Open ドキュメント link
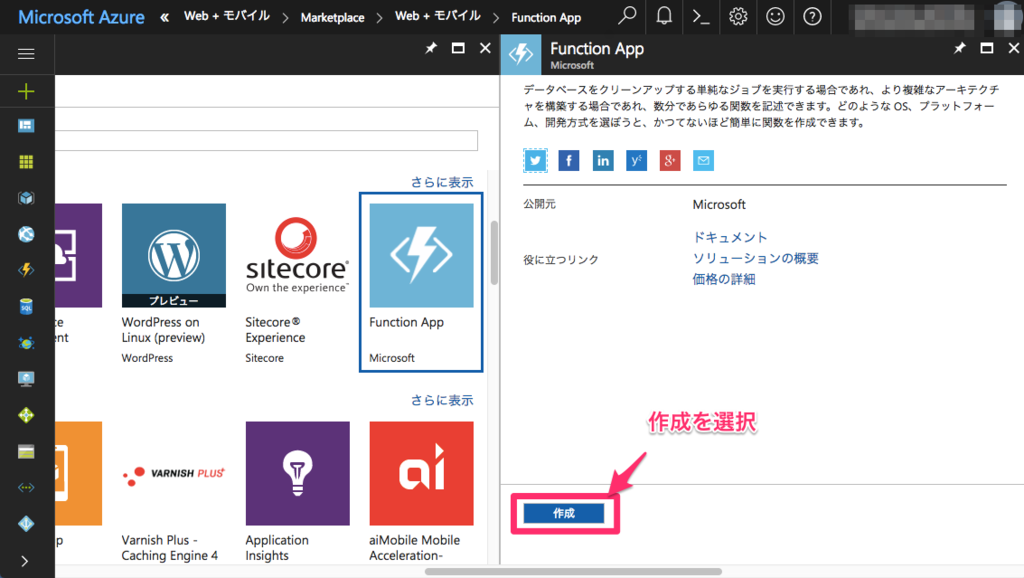Screen dimensions: 1024x578 pyautogui.click(x=729, y=237)
